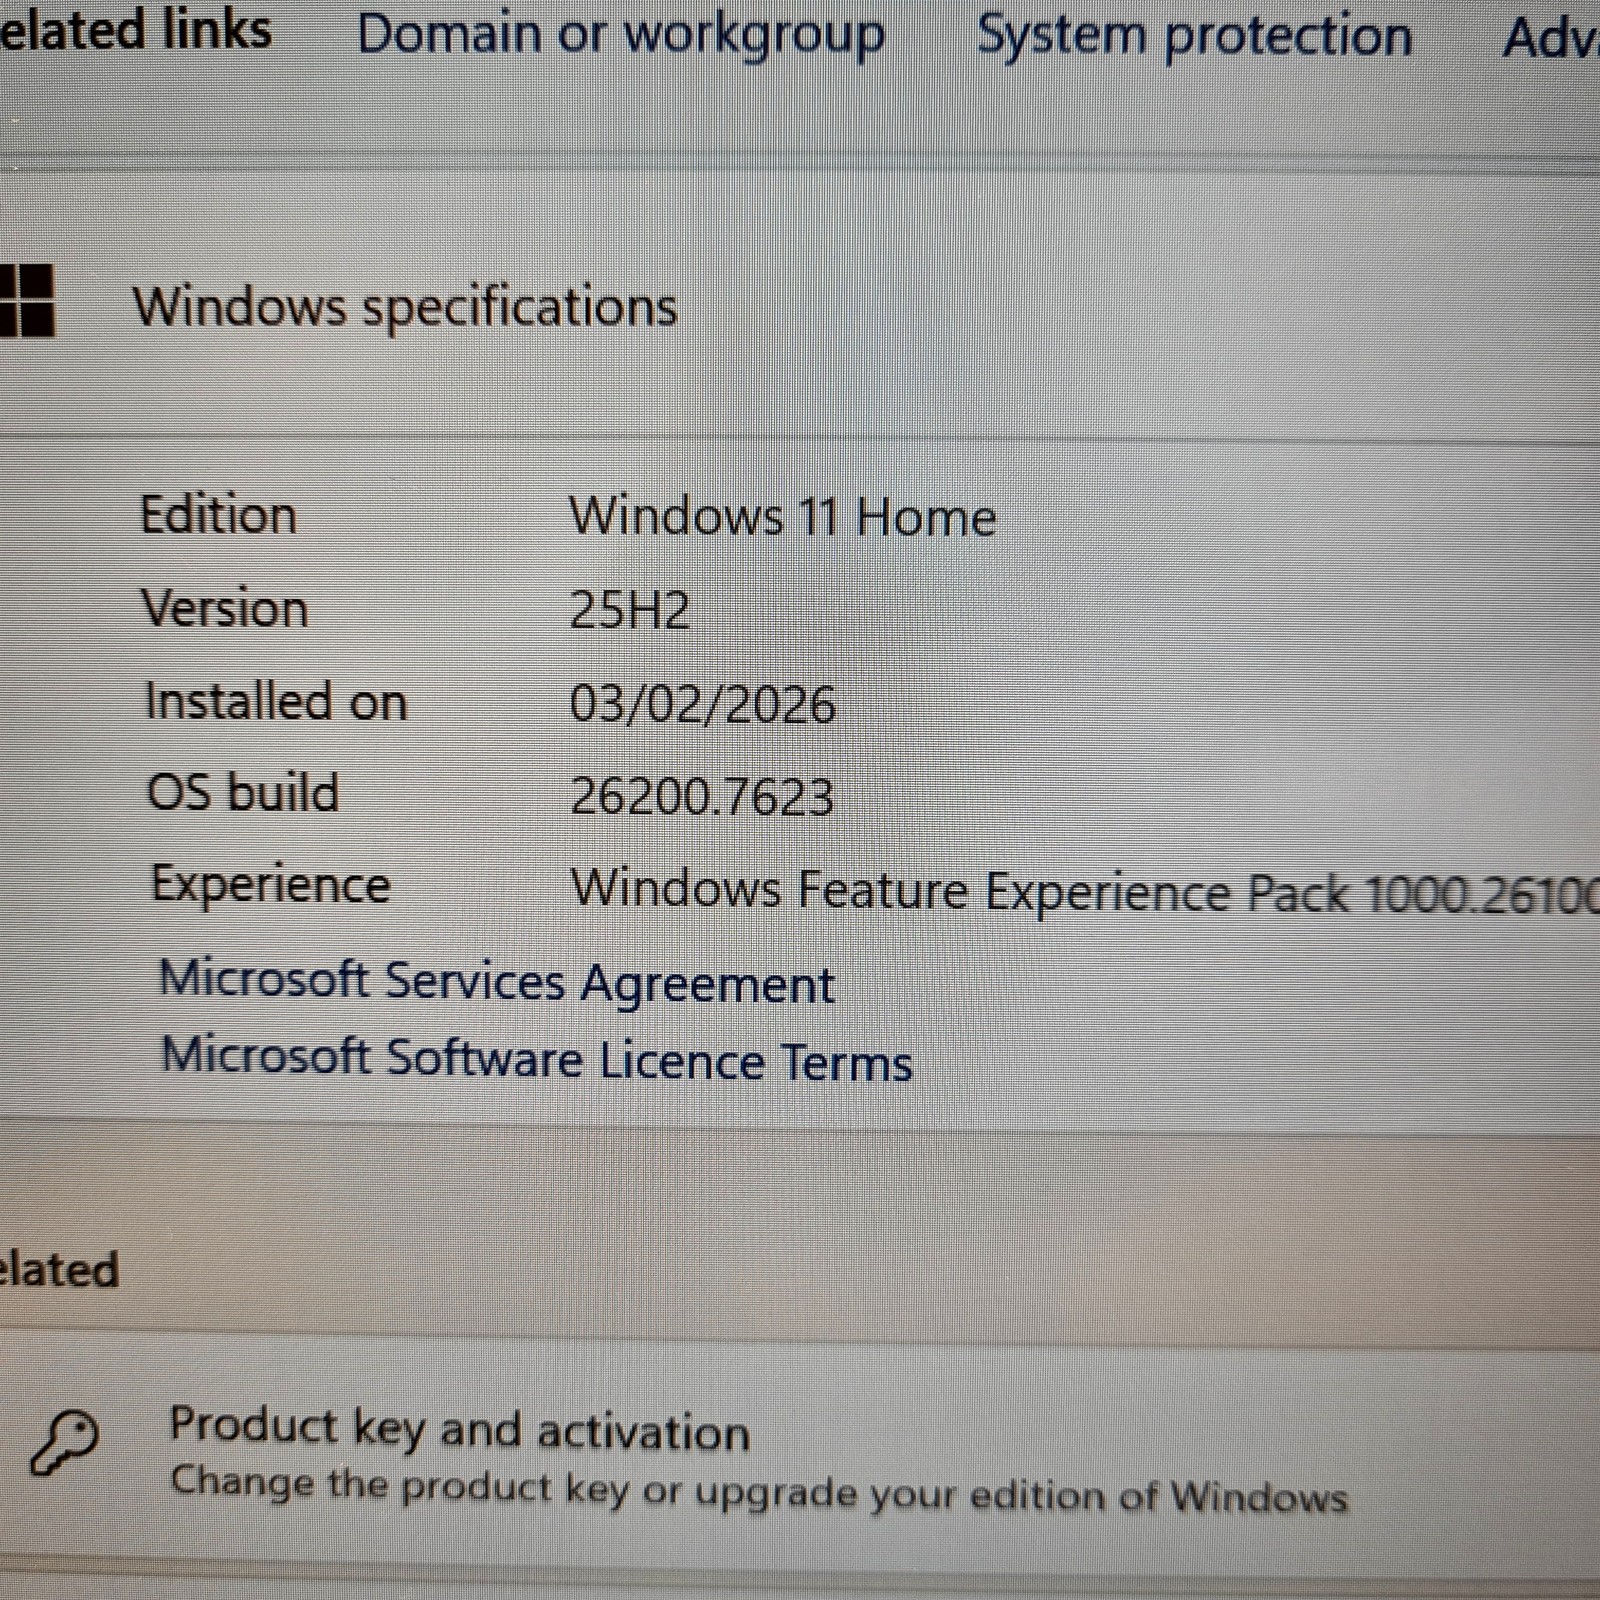The width and height of the screenshot is (1600, 1600).
Task: Select the Edition value Windows 11 Home
Action: pyautogui.click(x=783, y=517)
